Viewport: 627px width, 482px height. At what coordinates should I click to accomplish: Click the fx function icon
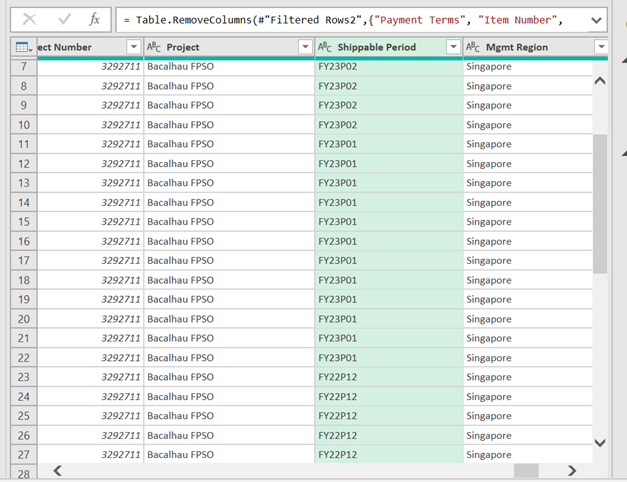pyautogui.click(x=94, y=19)
